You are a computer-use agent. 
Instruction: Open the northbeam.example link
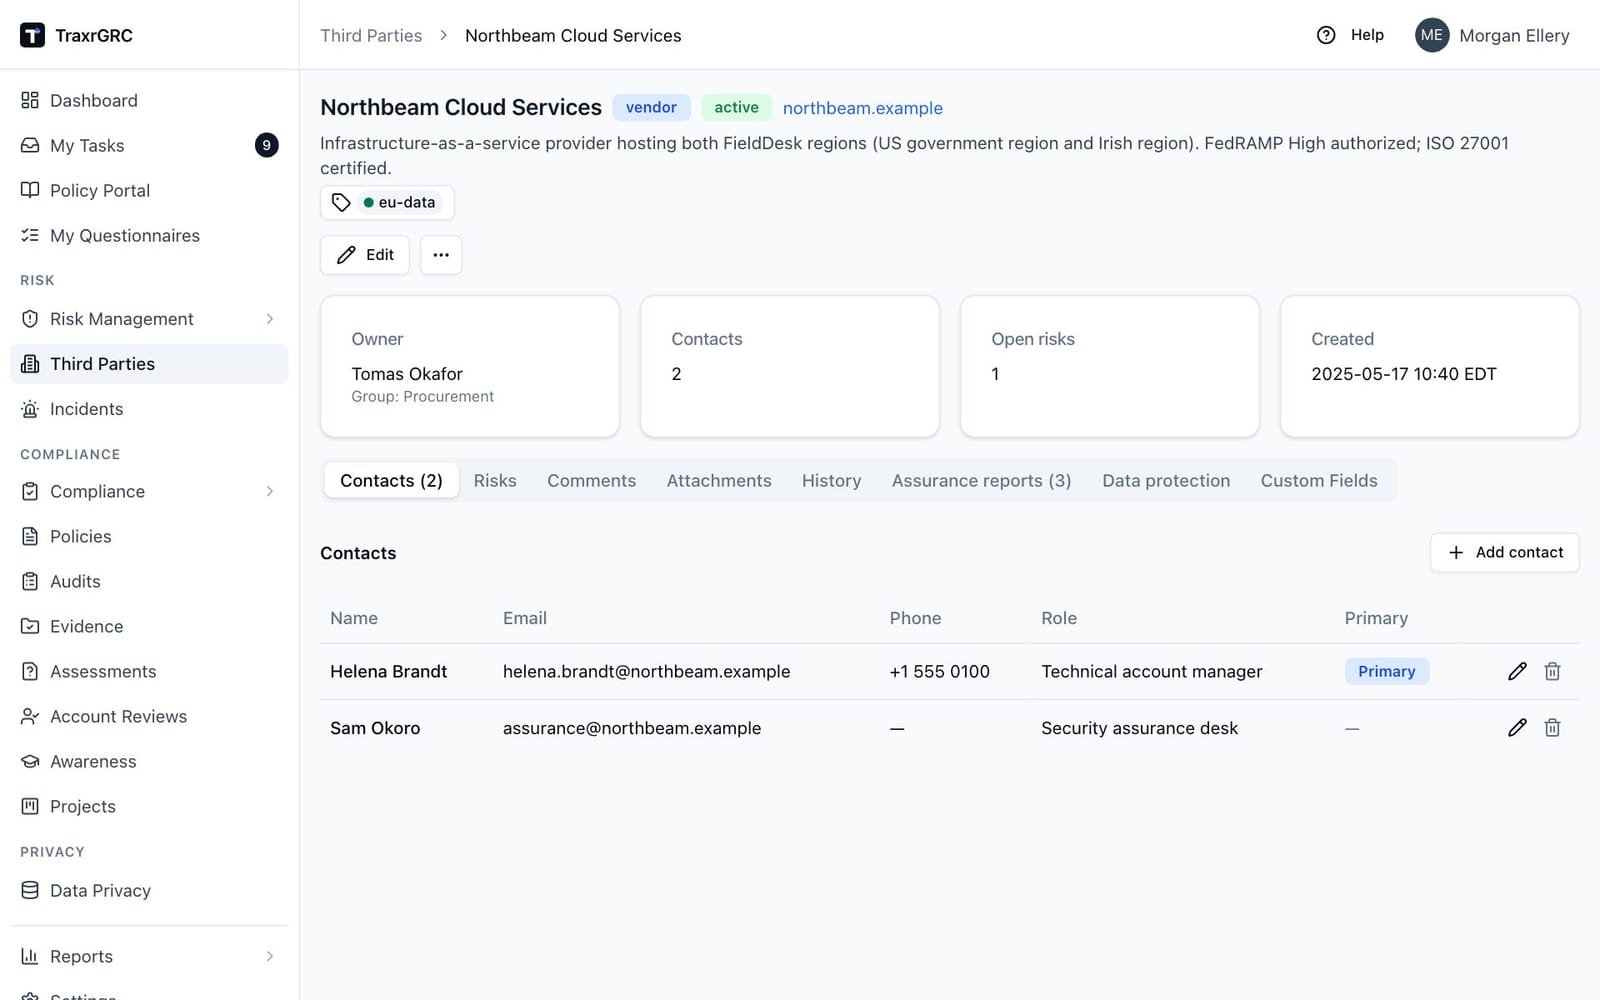point(862,108)
